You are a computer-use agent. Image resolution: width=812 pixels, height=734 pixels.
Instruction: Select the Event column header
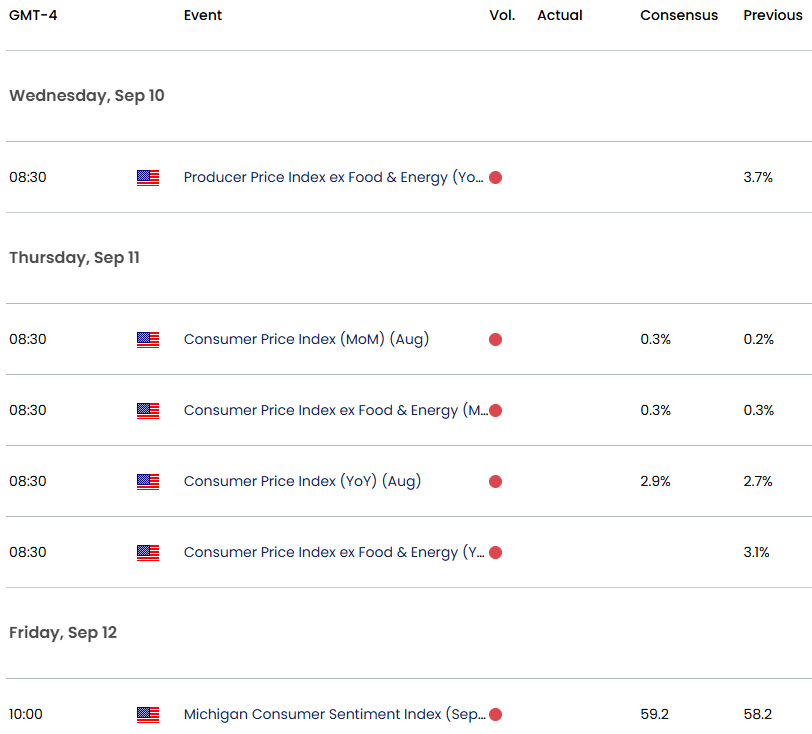[203, 15]
